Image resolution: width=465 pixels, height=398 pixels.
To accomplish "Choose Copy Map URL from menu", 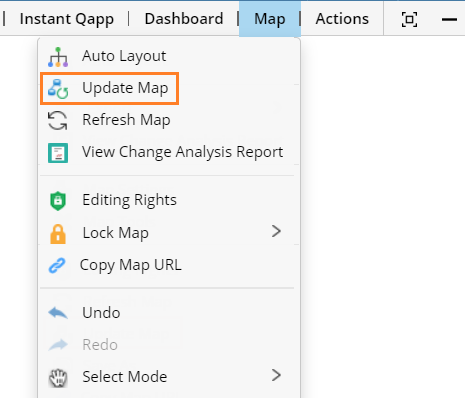I will click(x=169, y=265).
